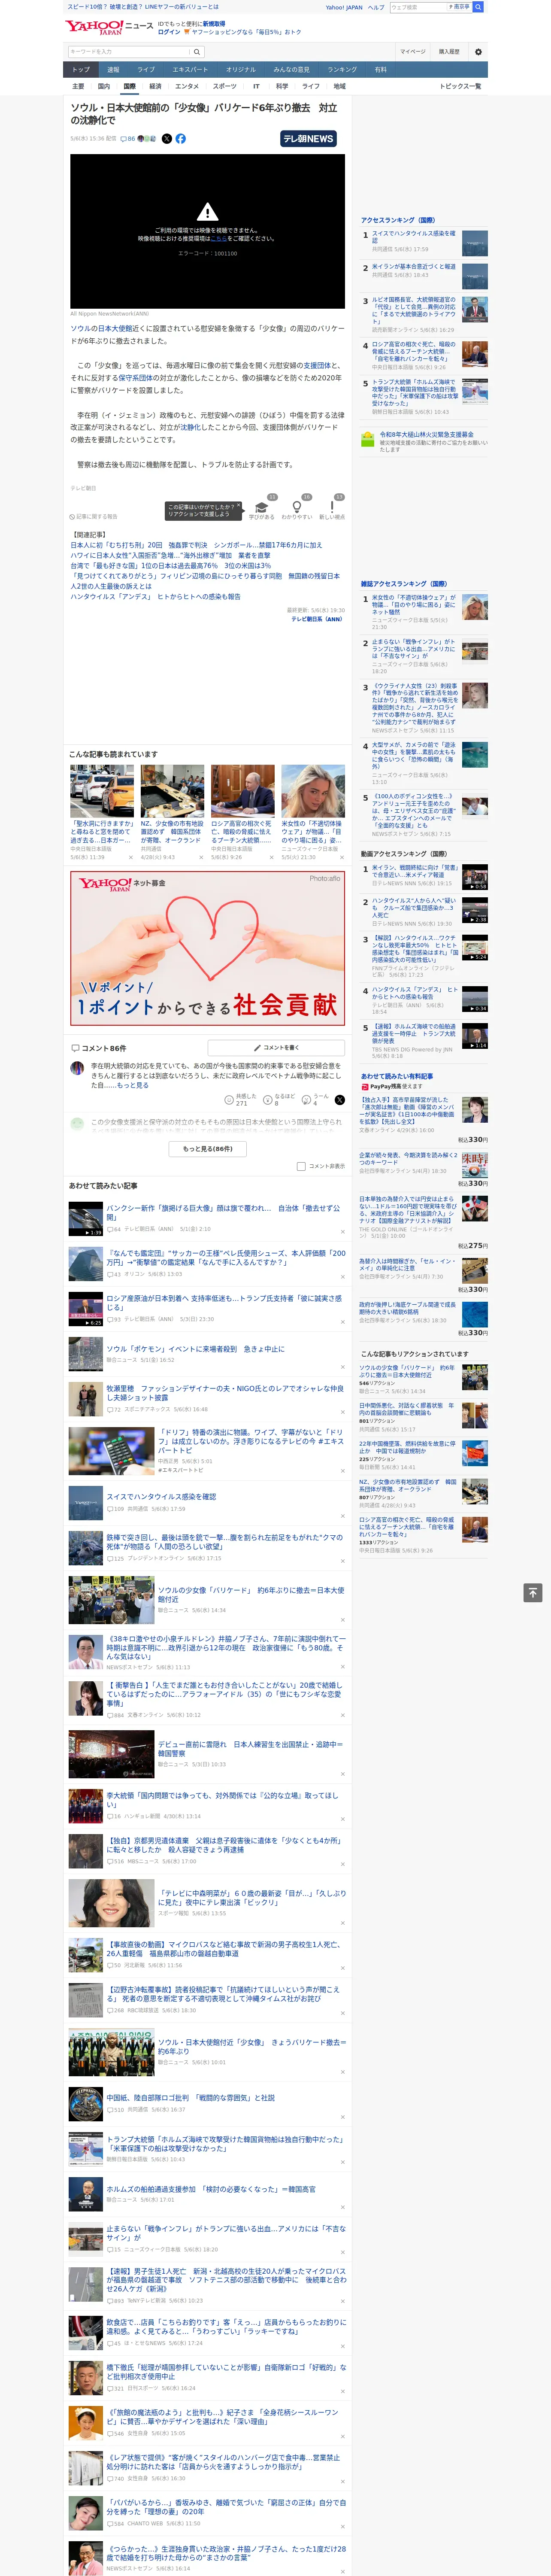
Task: React with わかりやすい light bulb
Action: tap(297, 508)
